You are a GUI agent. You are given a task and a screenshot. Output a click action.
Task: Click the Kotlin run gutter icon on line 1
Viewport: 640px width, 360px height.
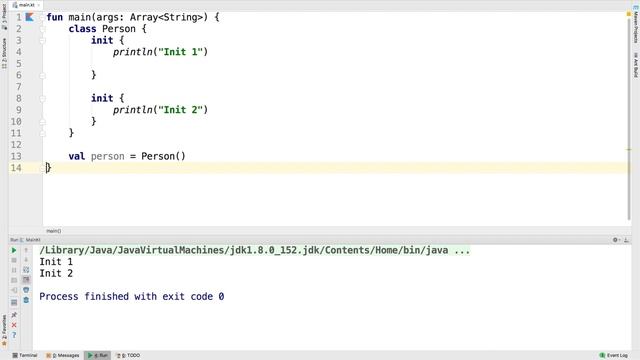29,17
